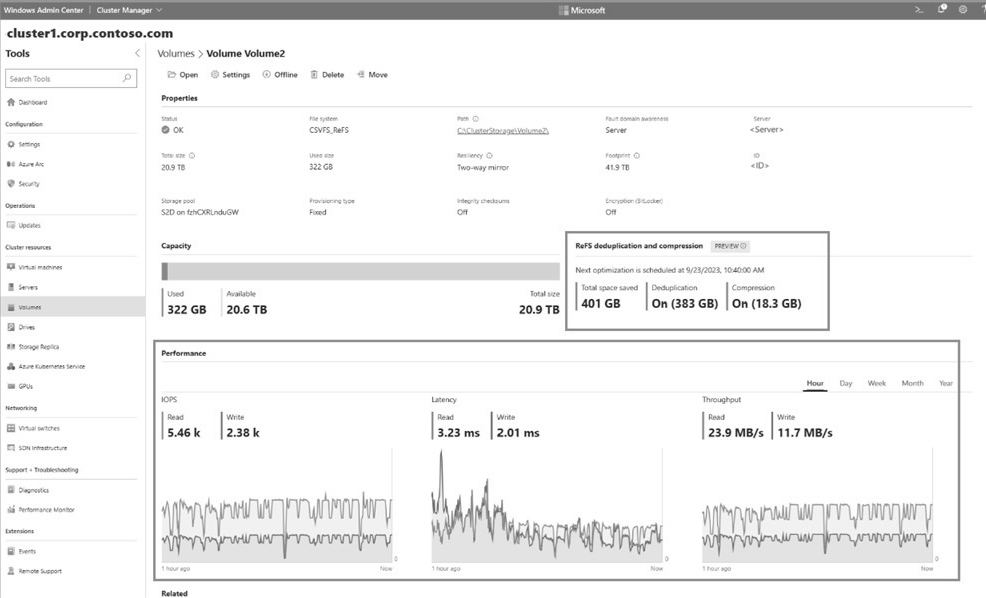This screenshot has width=986, height=598.
Task: Switch performance view to Day
Action: [846, 383]
